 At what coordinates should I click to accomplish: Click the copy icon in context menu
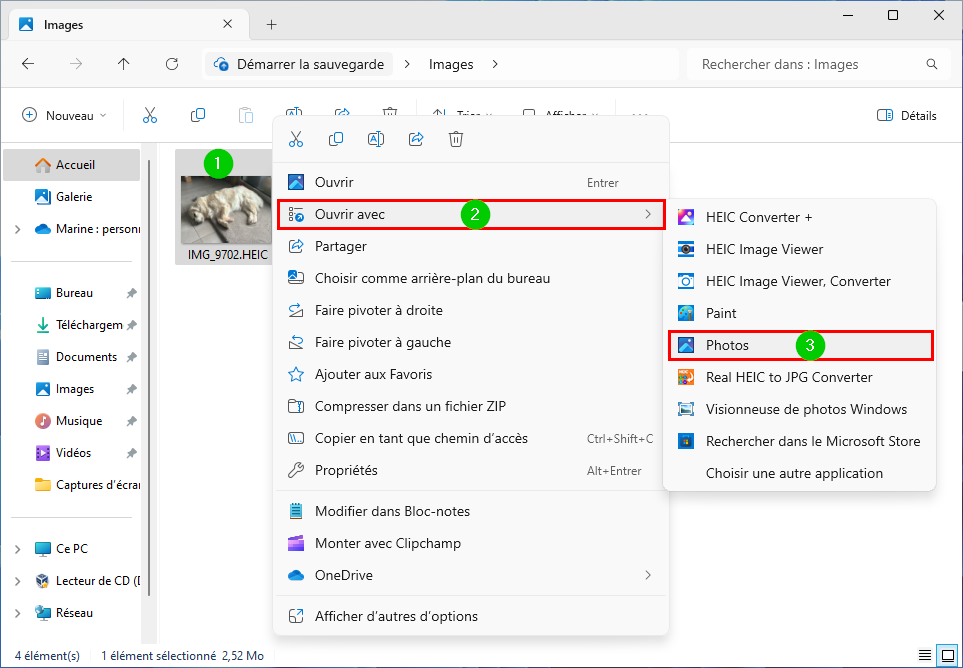click(336, 139)
